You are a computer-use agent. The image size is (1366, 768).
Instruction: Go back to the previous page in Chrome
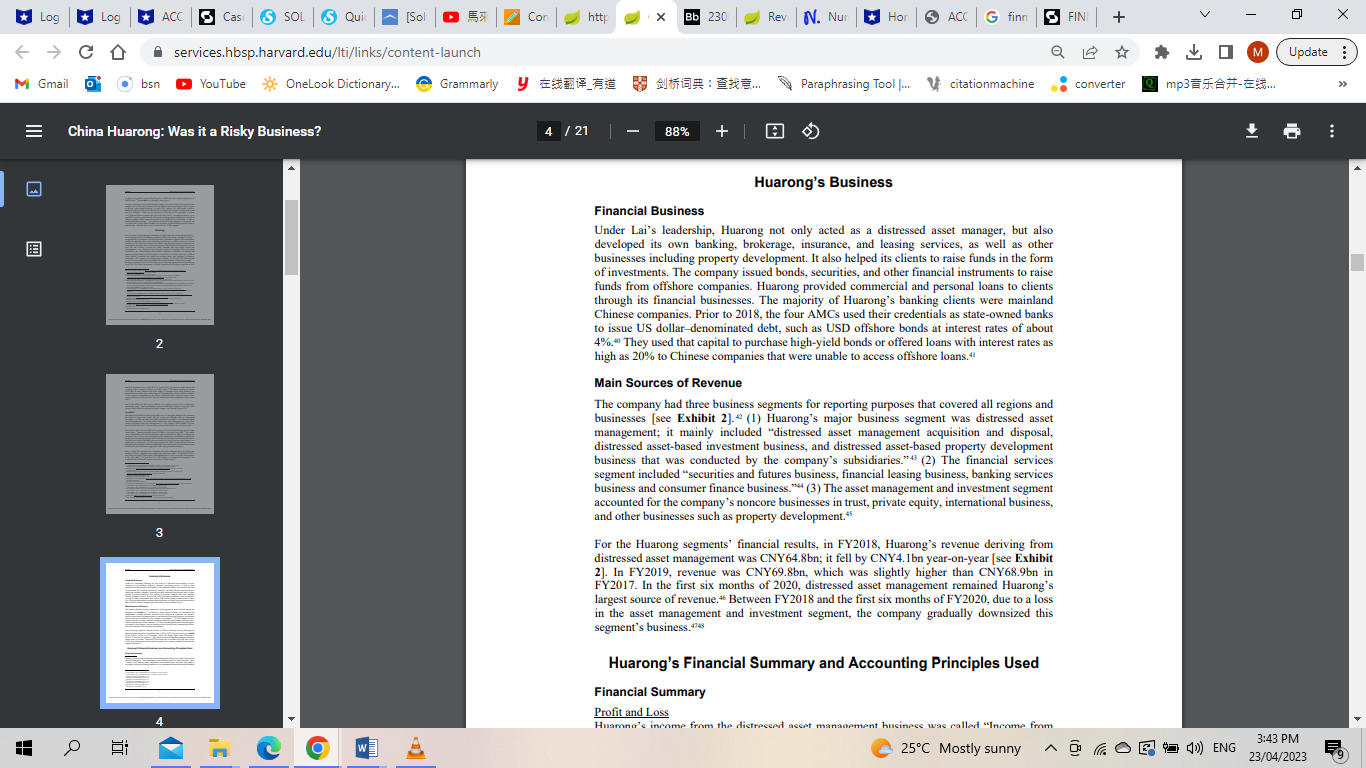23,52
